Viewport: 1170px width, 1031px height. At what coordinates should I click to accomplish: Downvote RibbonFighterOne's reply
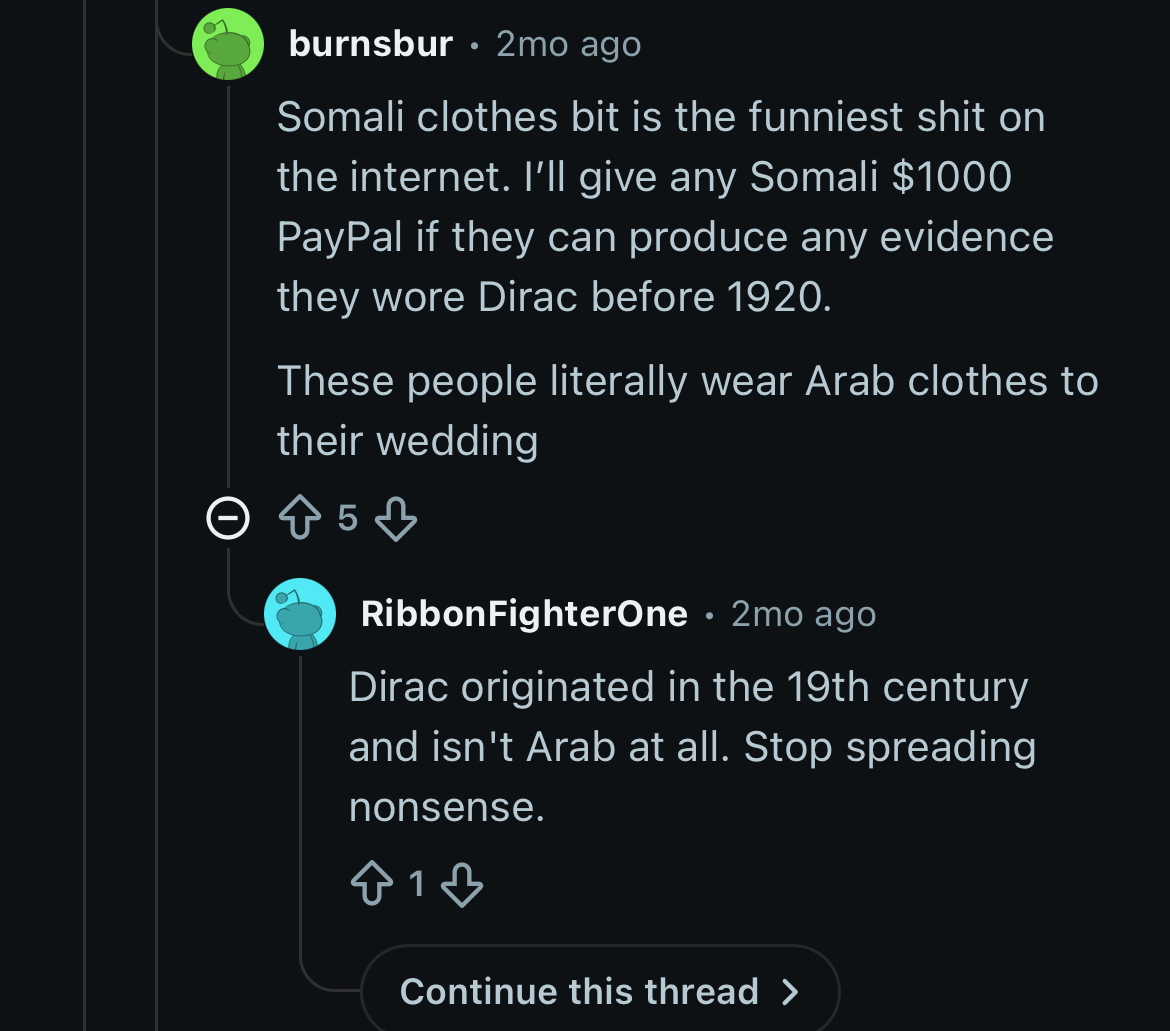point(462,885)
